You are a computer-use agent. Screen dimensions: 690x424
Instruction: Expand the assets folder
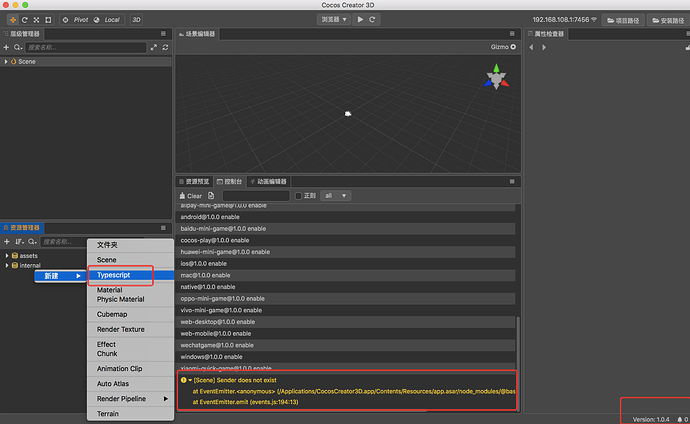(x=7, y=256)
